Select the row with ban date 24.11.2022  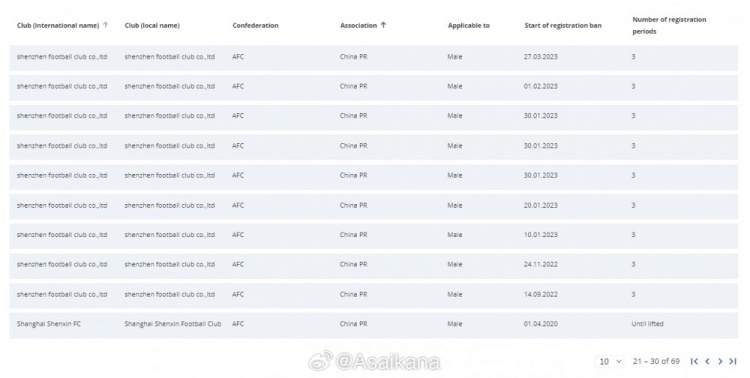tap(374, 265)
